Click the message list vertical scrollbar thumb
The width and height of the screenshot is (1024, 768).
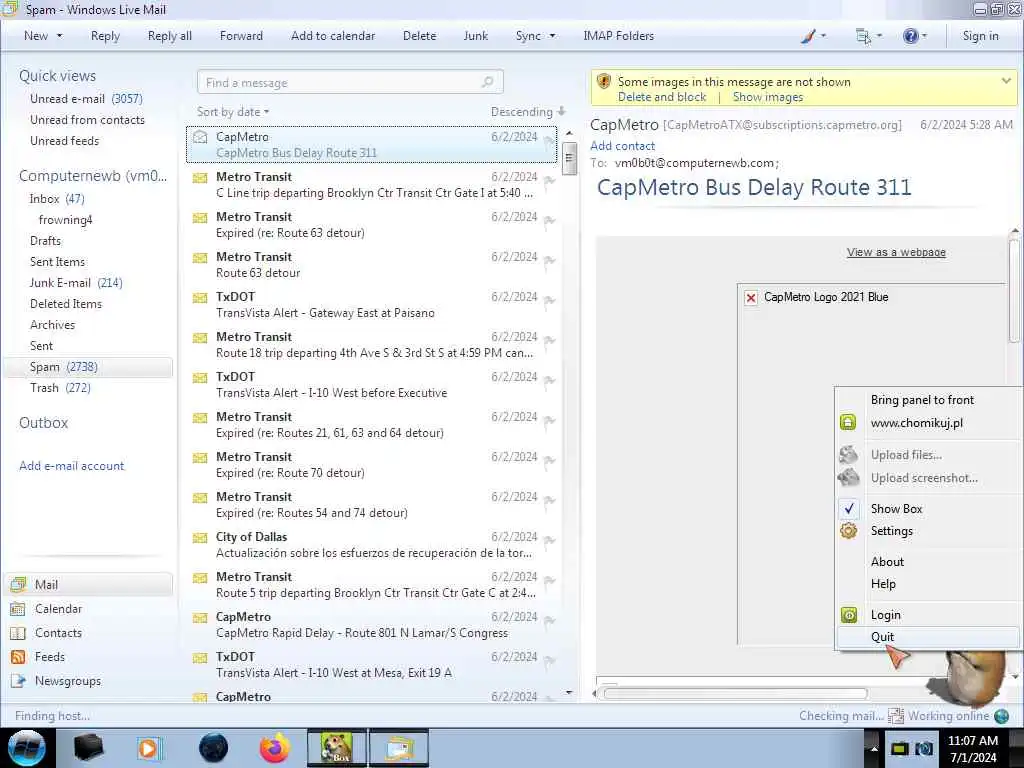[x=569, y=159]
